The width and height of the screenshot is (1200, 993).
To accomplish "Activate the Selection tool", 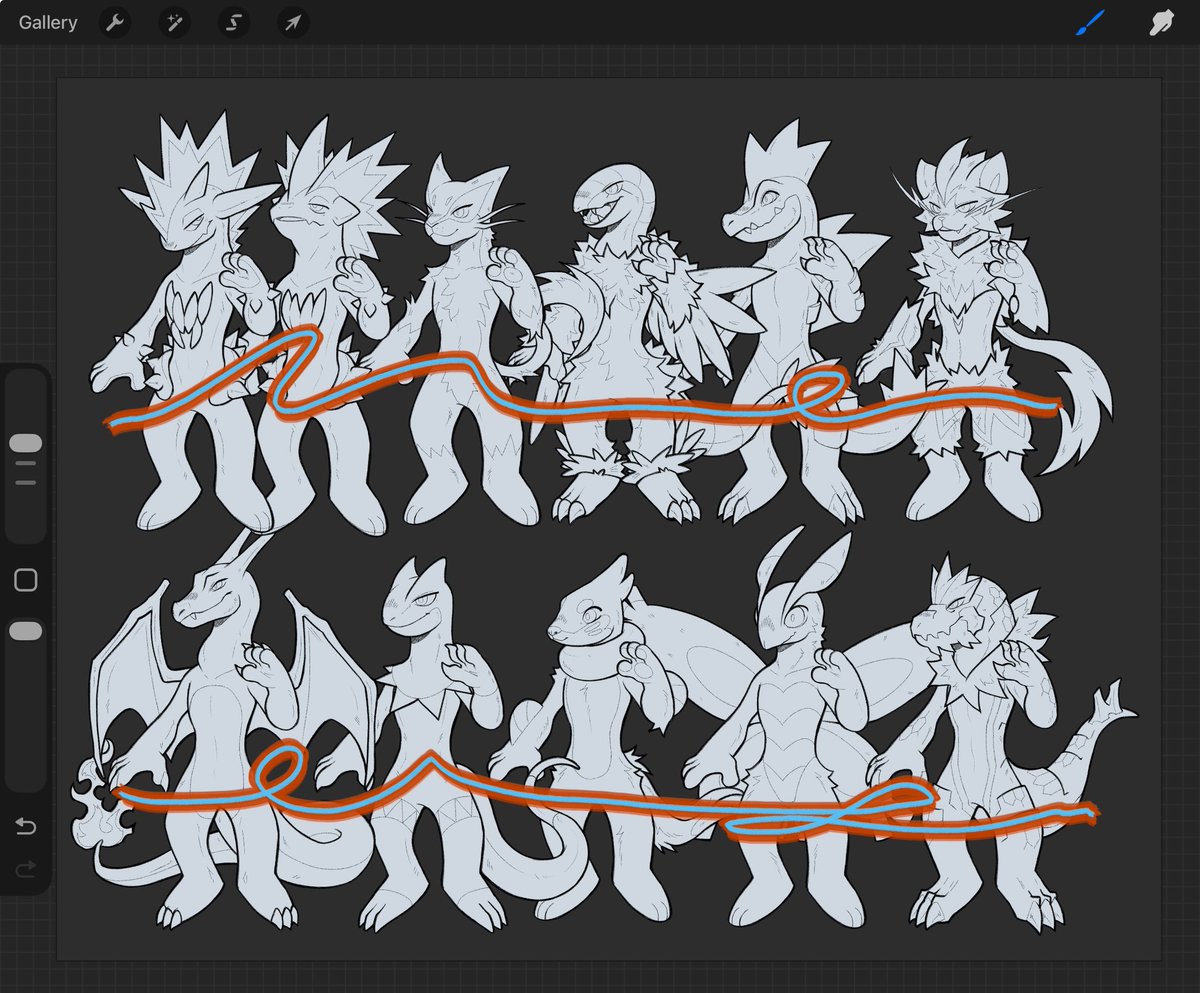I will click(x=234, y=22).
